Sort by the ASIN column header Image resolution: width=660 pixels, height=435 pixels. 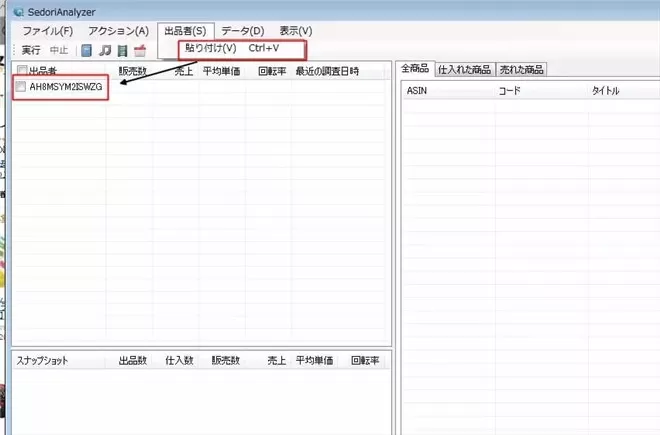coord(418,91)
